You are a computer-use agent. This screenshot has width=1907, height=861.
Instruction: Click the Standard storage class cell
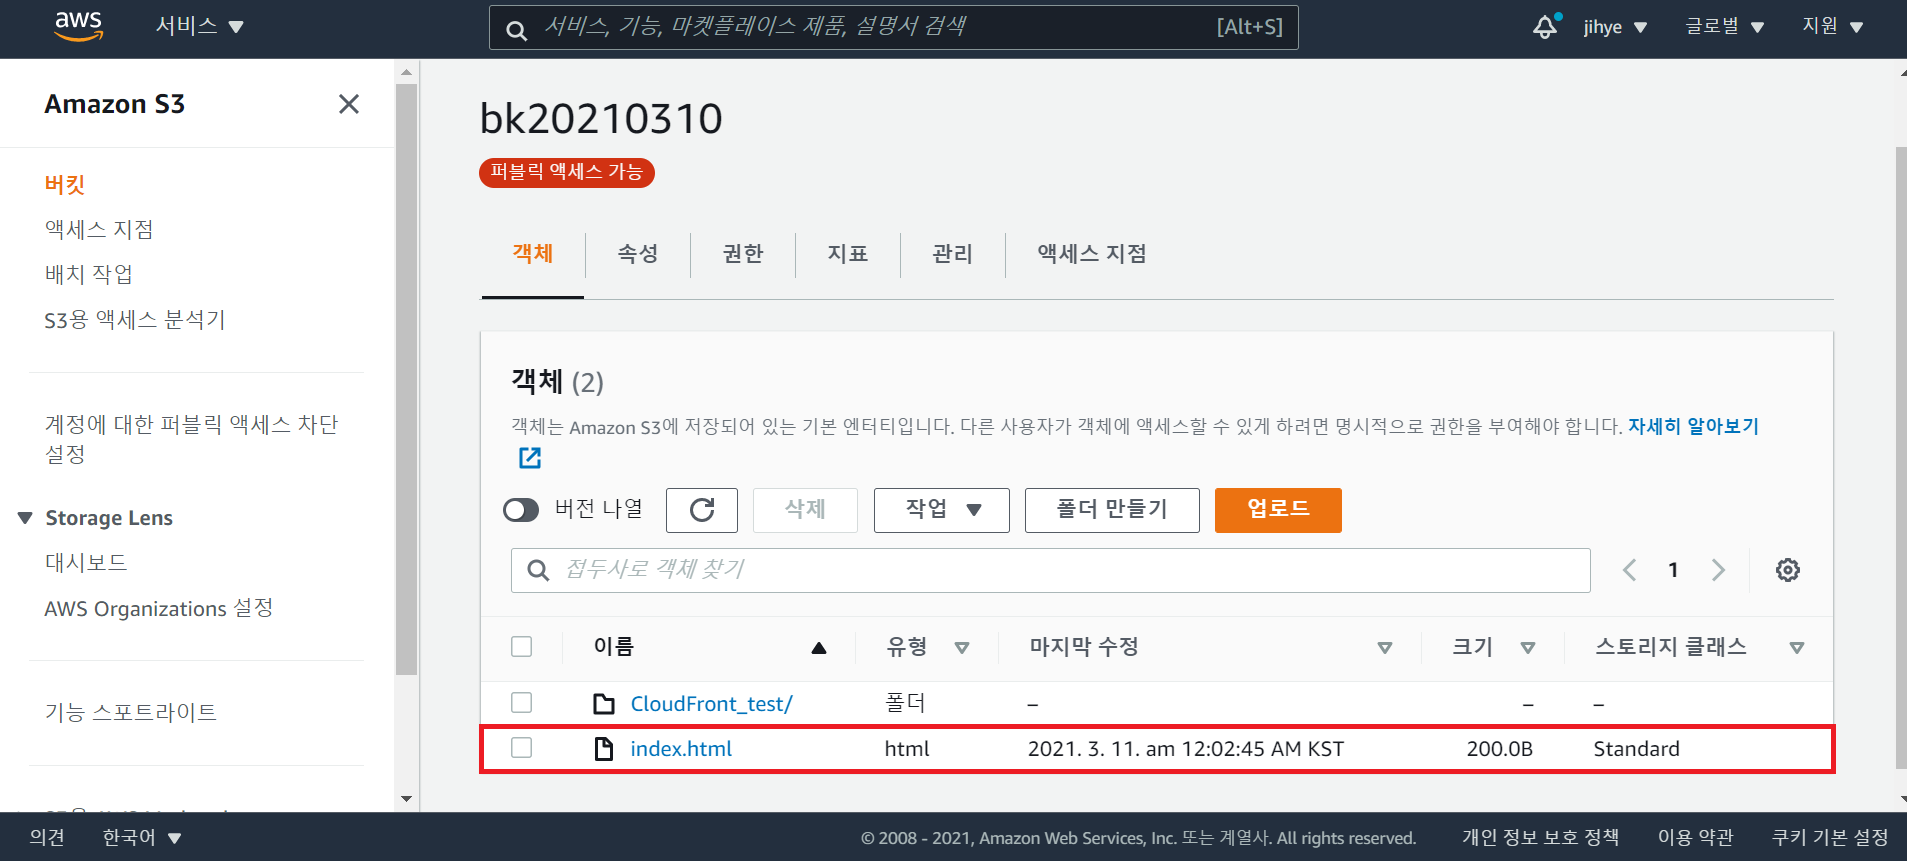(1636, 749)
